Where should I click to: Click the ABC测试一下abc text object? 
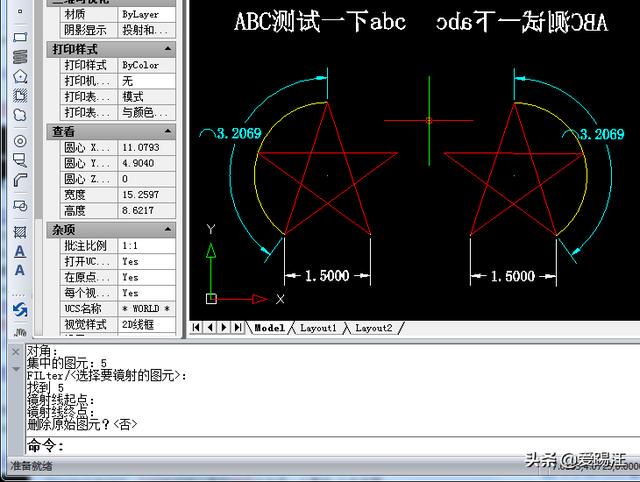point(320,22)
